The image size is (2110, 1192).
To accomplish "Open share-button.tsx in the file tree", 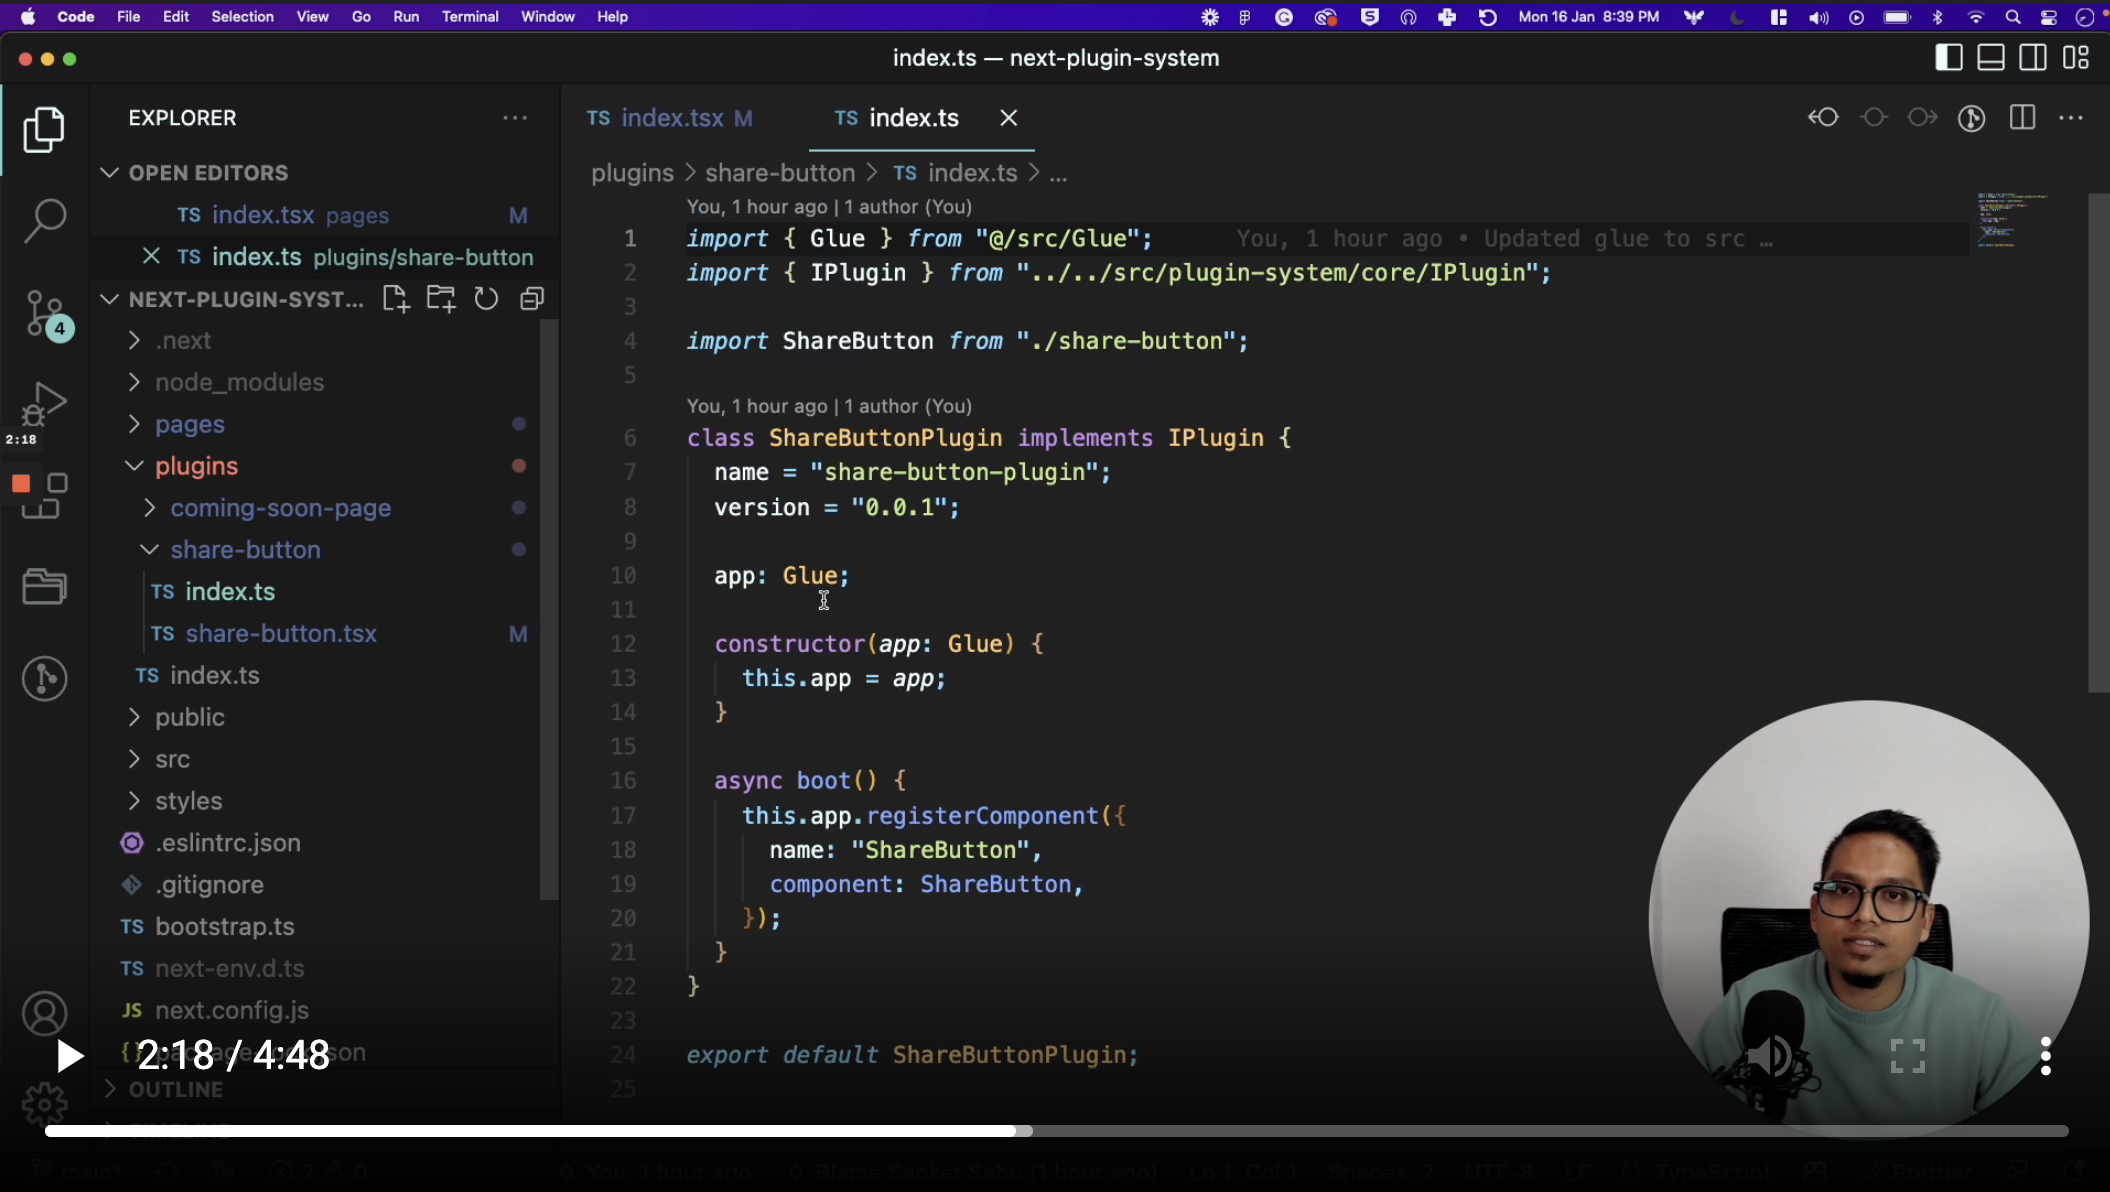I will pos(281,634).
